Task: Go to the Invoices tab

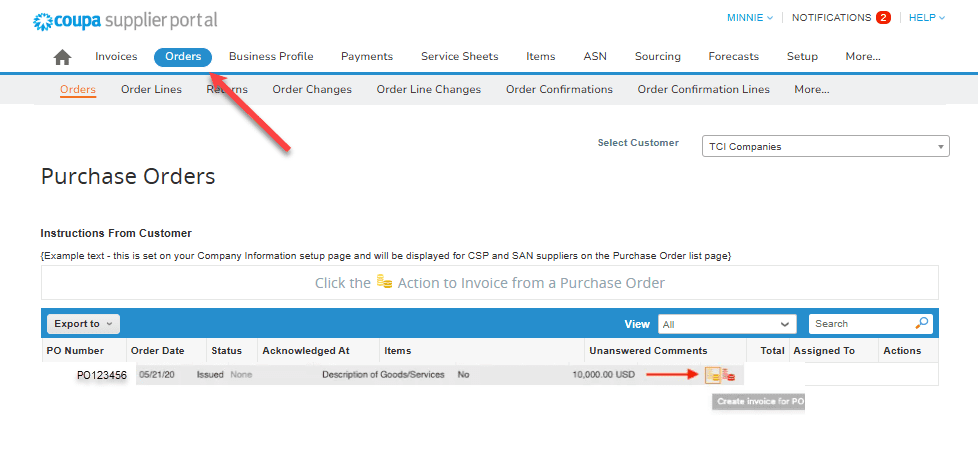Action: (x=116, y=57)
